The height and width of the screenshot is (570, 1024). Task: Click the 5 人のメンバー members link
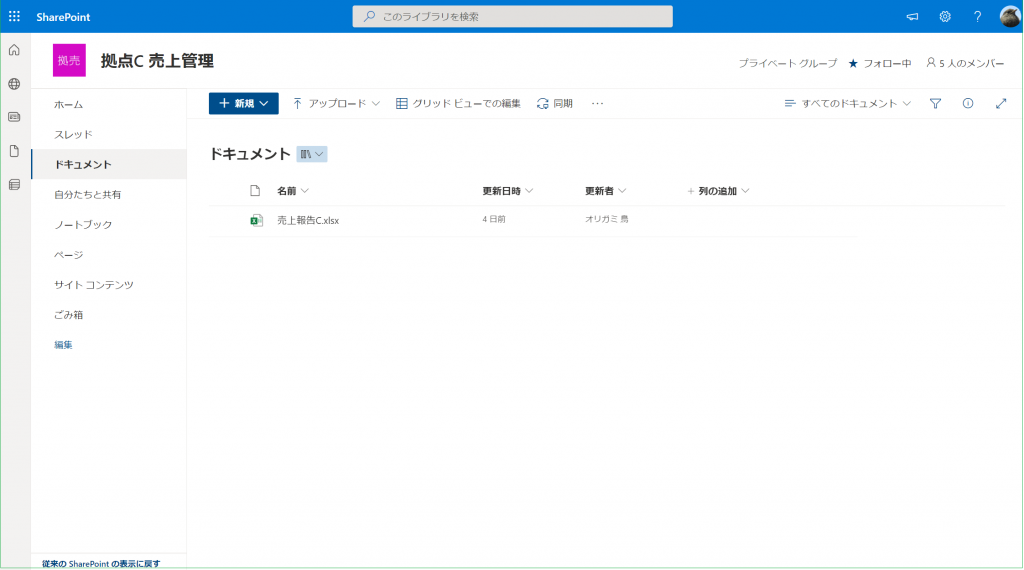pyautogui.click(x=965, y=63)
